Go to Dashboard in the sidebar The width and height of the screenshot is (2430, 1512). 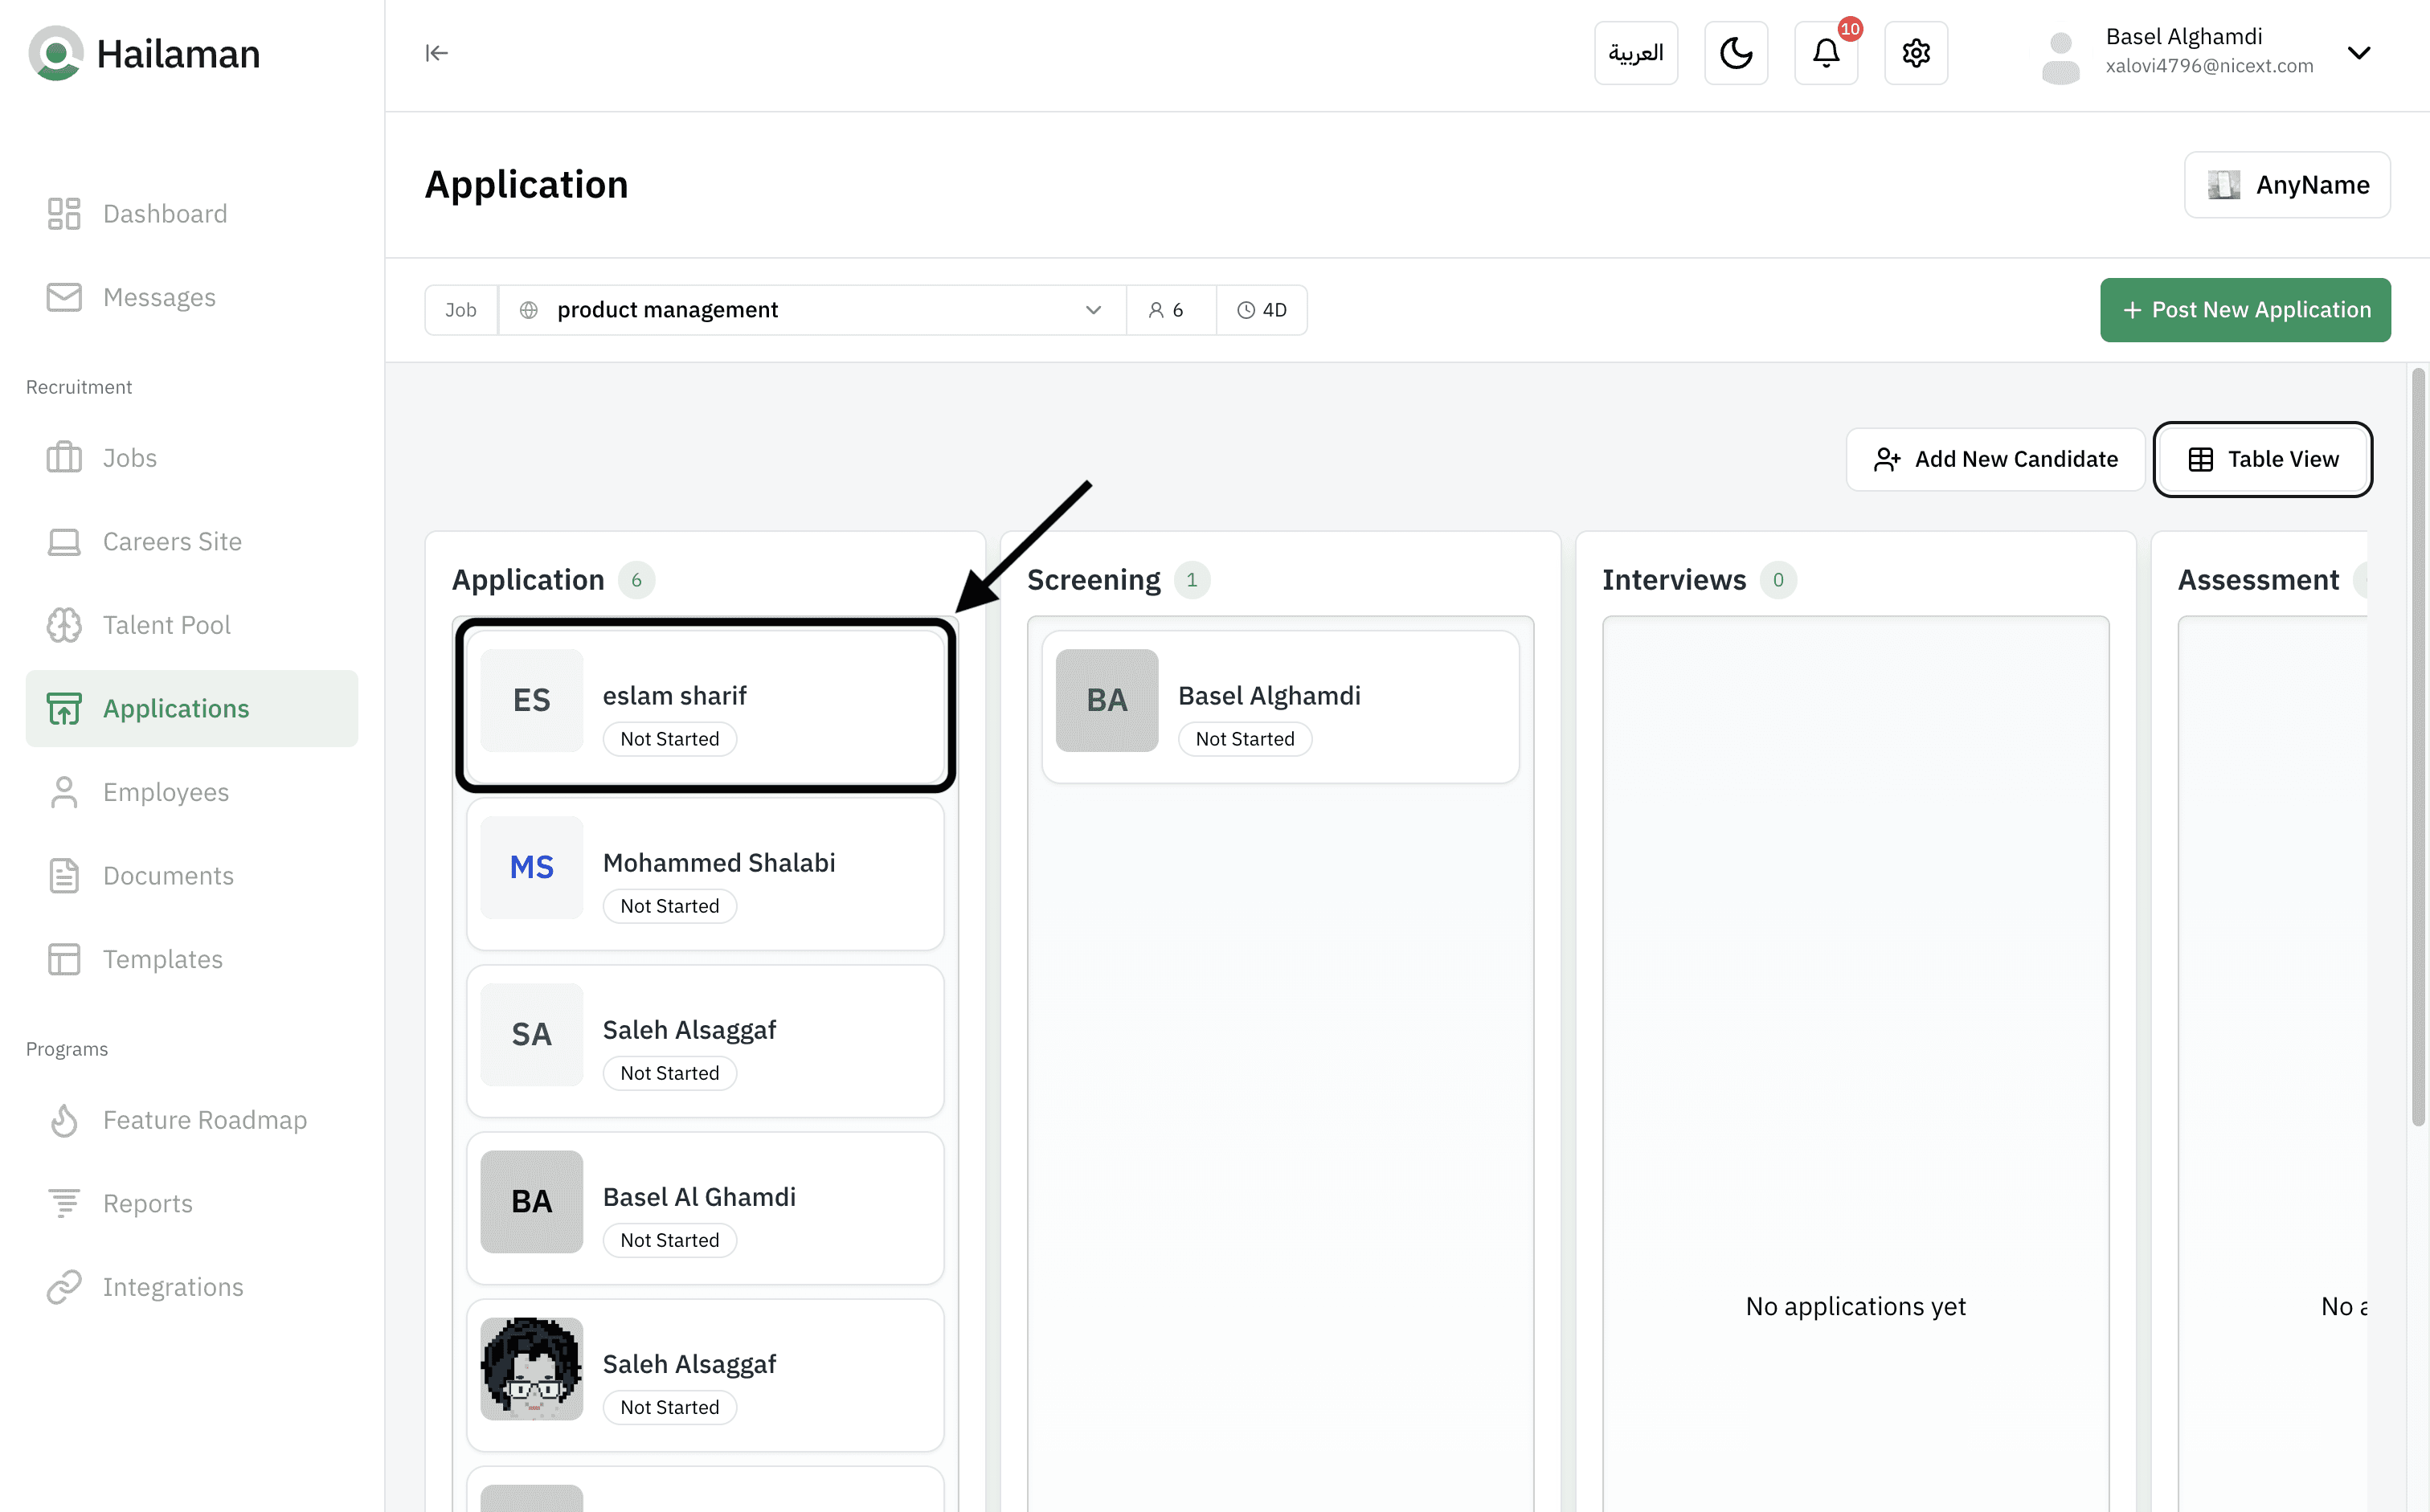(x=165, y=214)
